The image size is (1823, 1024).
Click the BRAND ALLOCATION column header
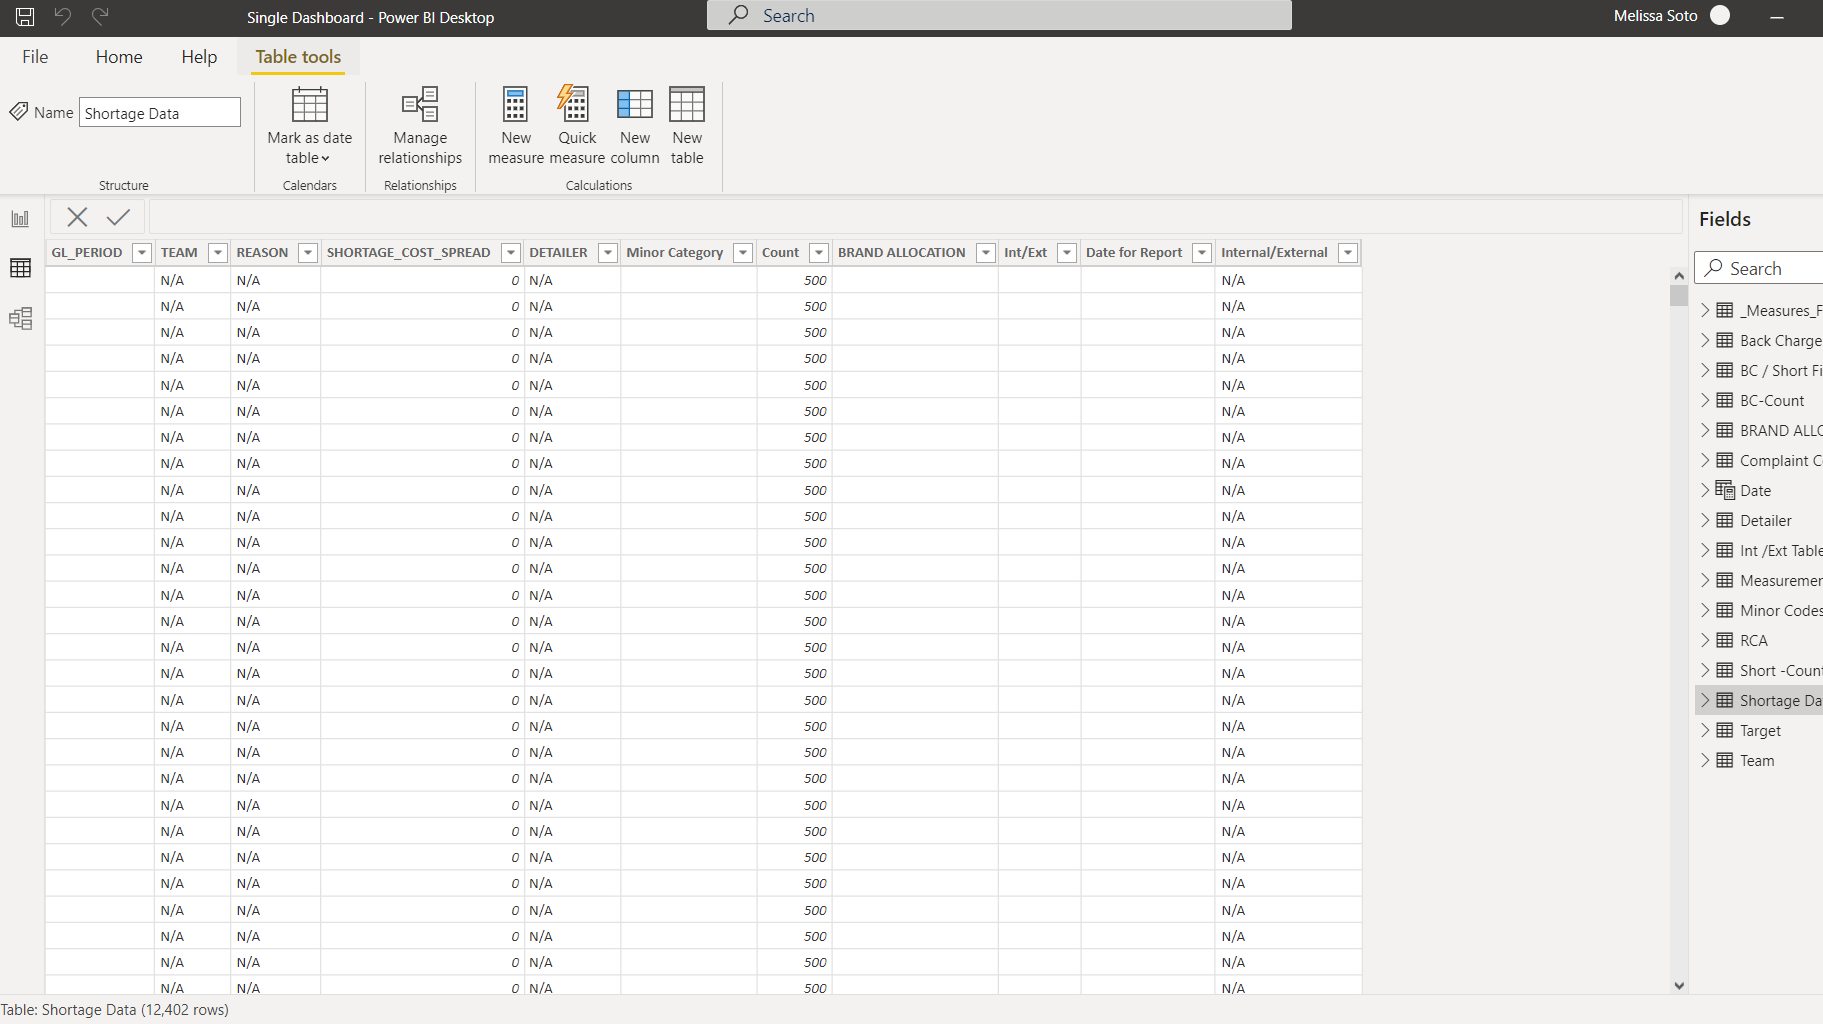901,253
